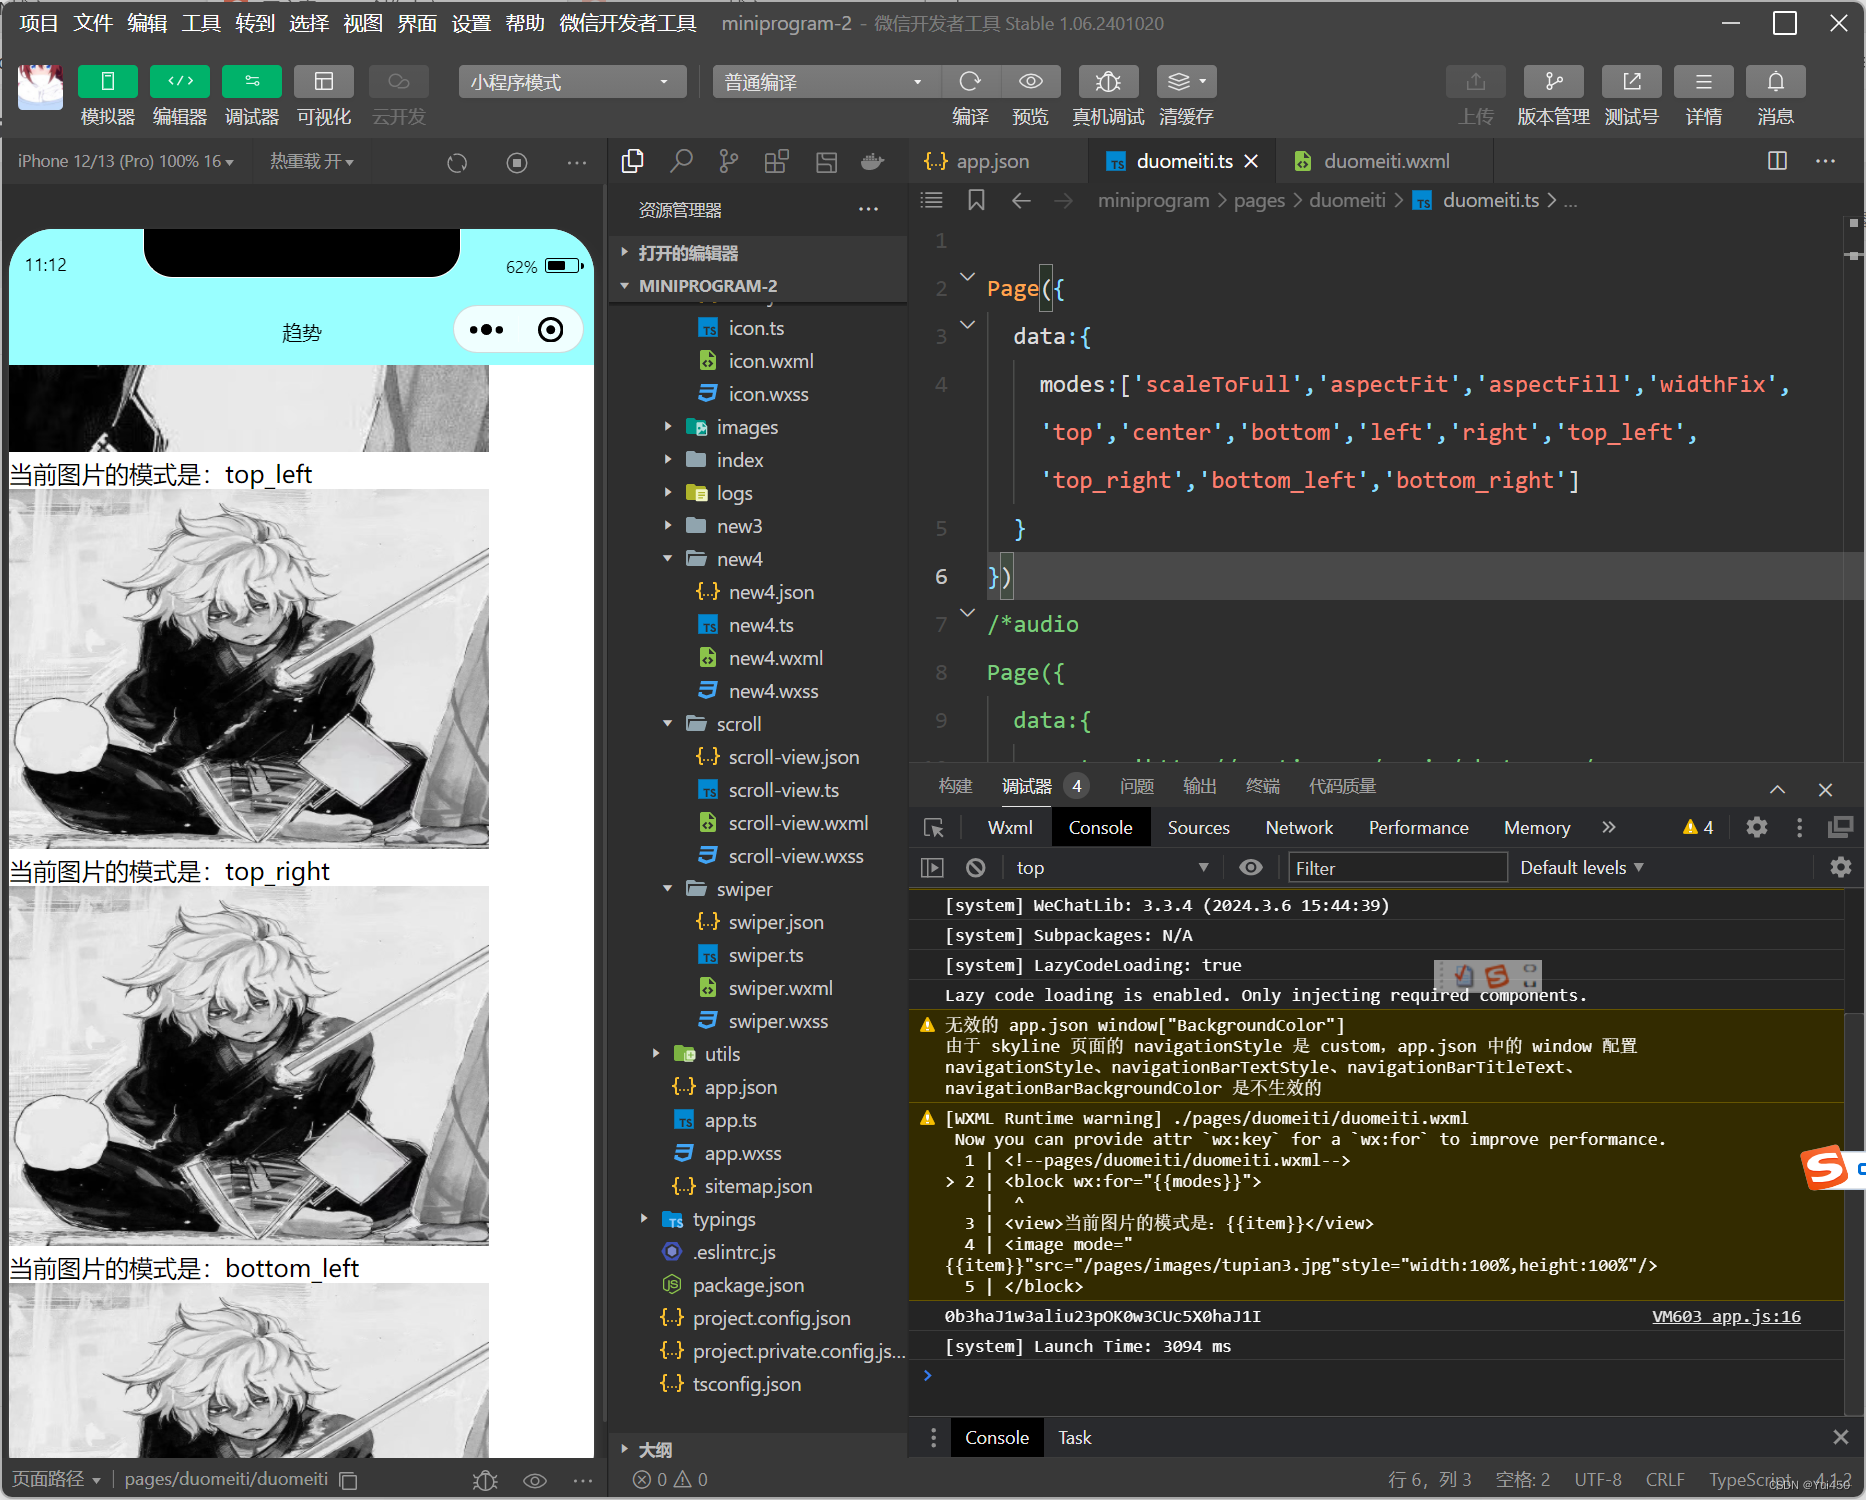Click the simulator refresh icon
The image size is (1866, 1500).
pyautogui.click(x=457, y=162)
